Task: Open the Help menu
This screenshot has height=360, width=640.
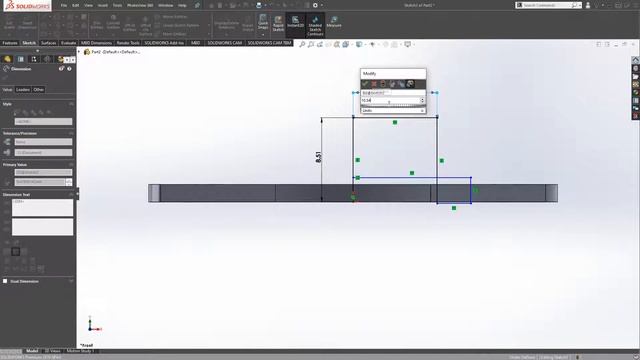Action: 182,5
